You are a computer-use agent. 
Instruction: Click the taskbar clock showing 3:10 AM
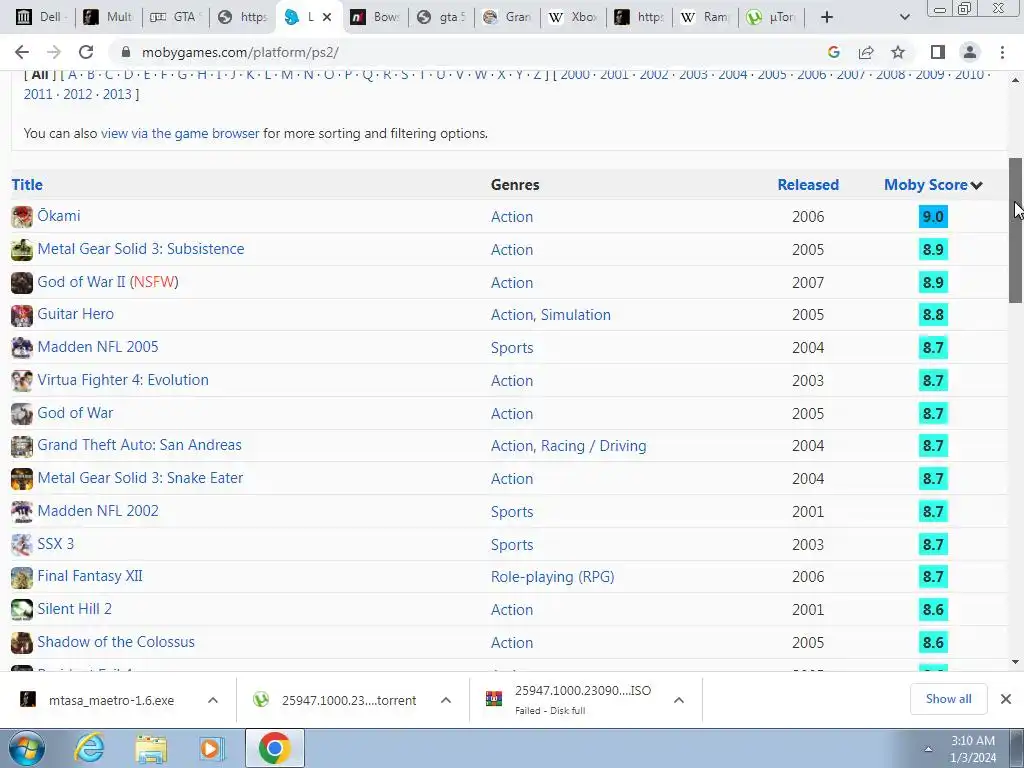point(973,749)
